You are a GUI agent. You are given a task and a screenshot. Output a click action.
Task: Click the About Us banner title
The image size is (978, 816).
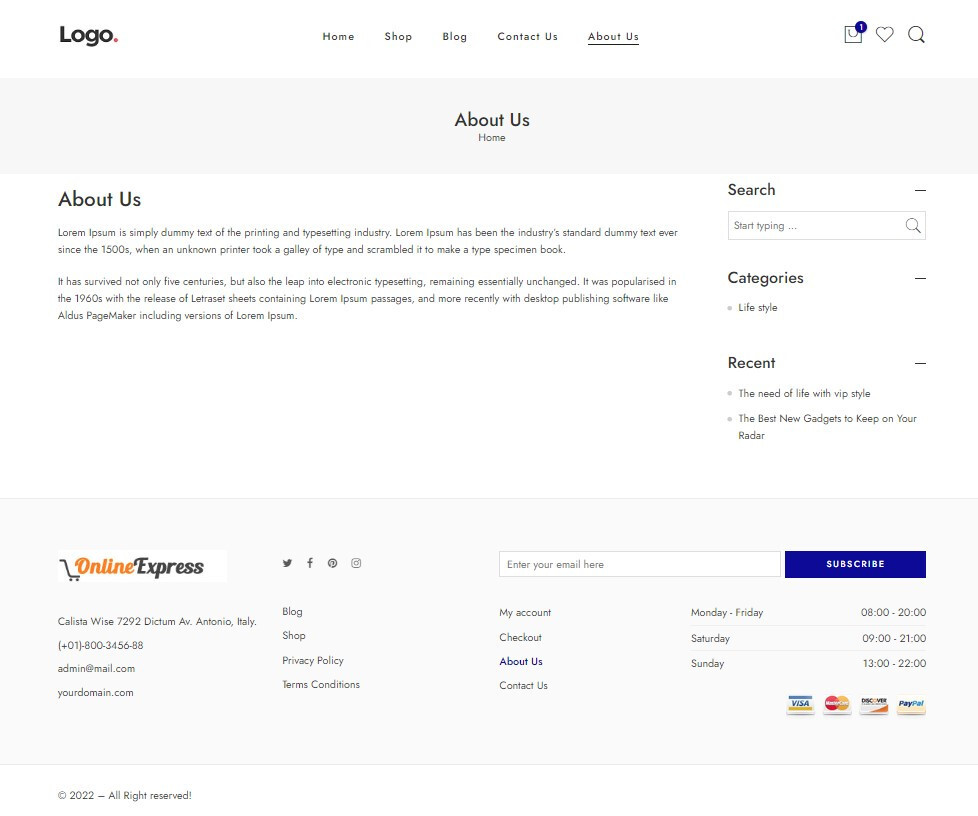[492, 119]
